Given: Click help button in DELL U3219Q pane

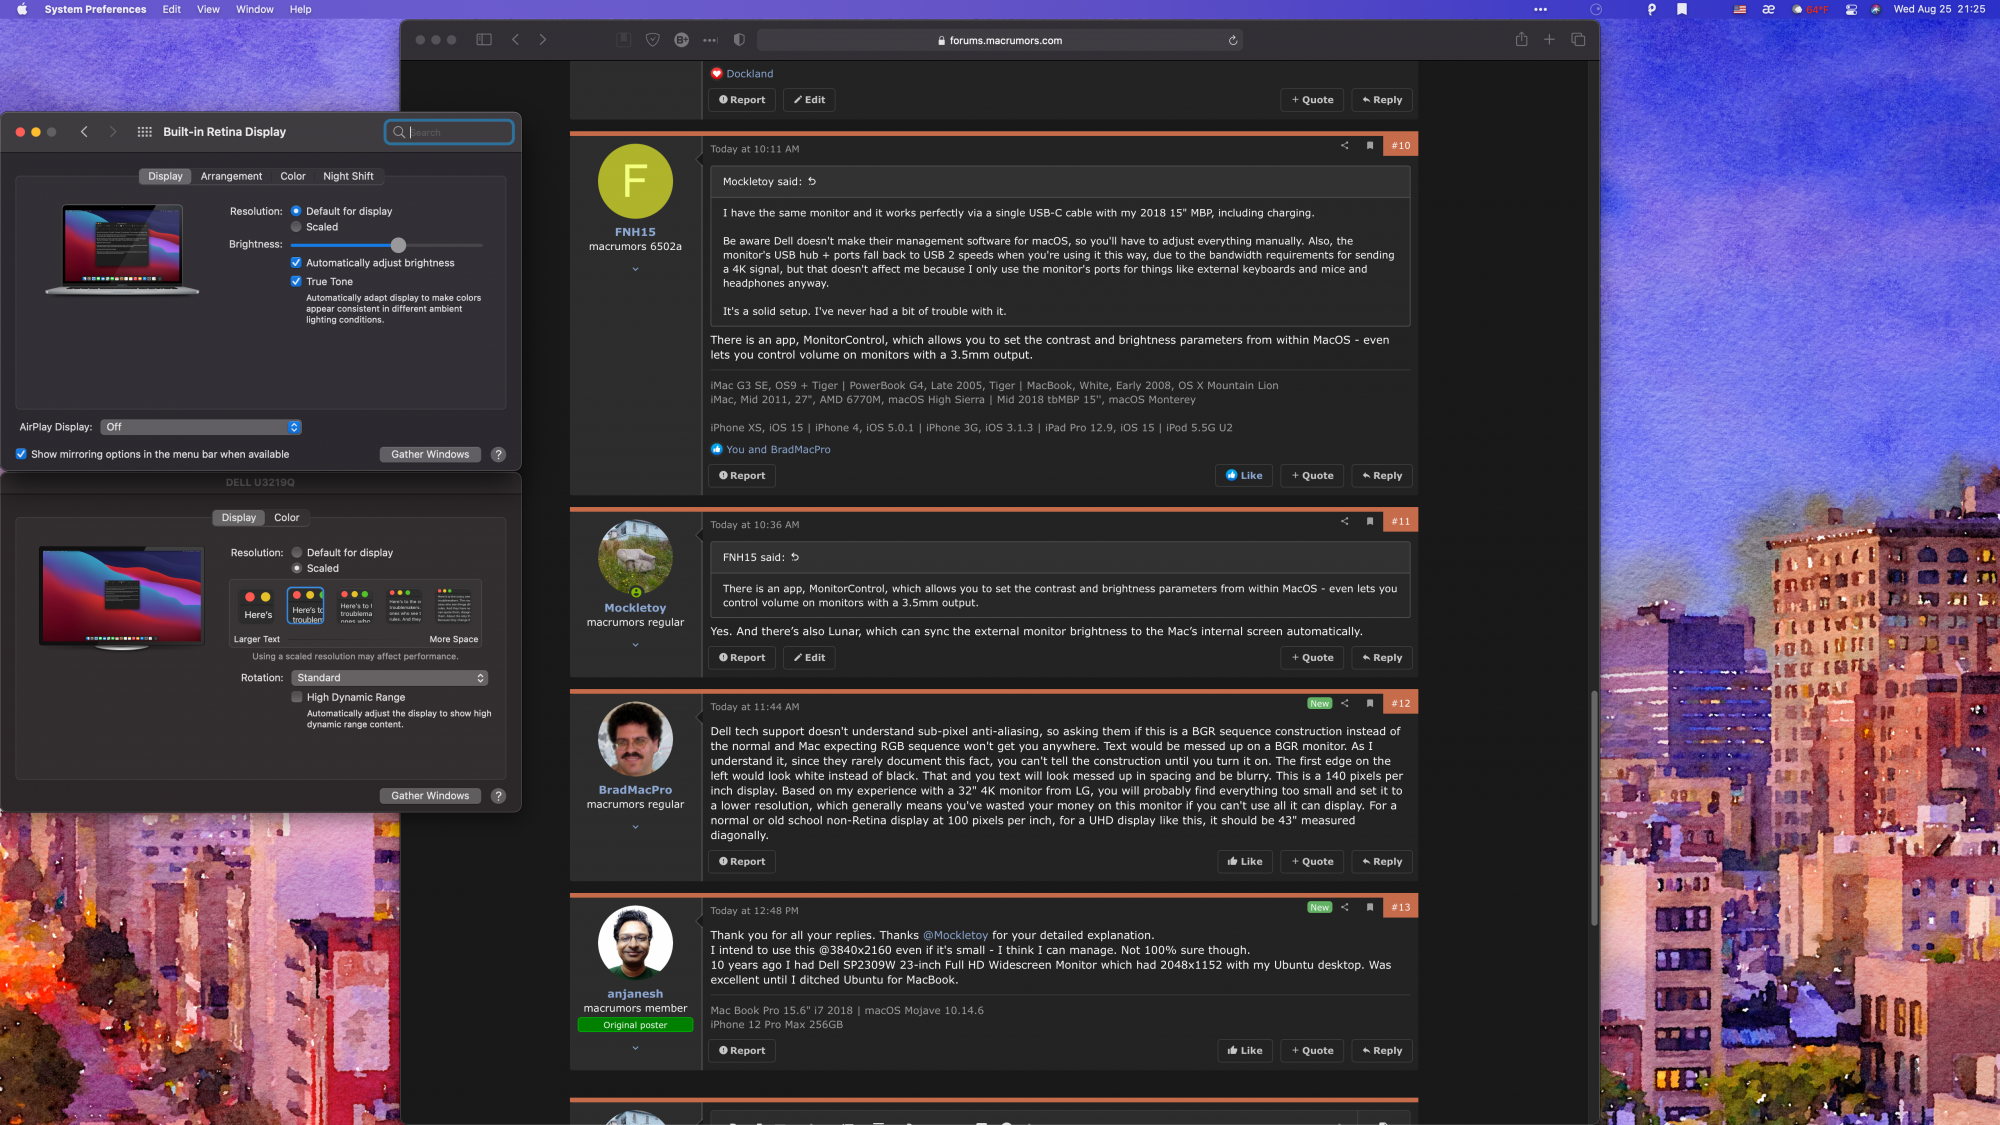Looking at the screenshot, I should coord(498,796).
